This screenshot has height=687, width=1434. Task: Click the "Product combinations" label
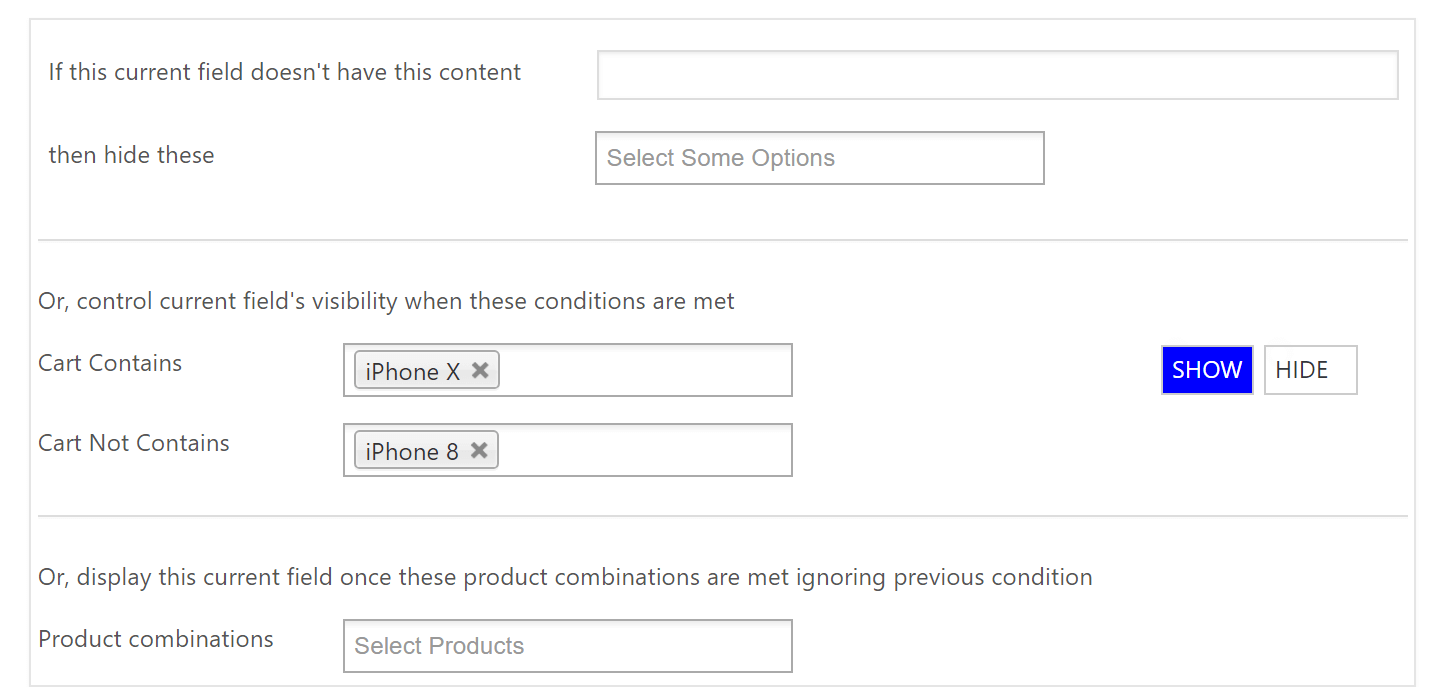pos(155,639)
